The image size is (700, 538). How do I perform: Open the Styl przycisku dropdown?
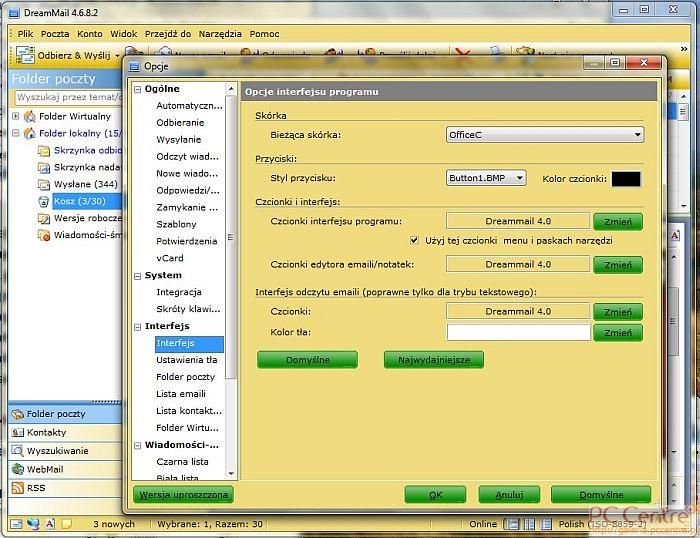pos(519,179)
